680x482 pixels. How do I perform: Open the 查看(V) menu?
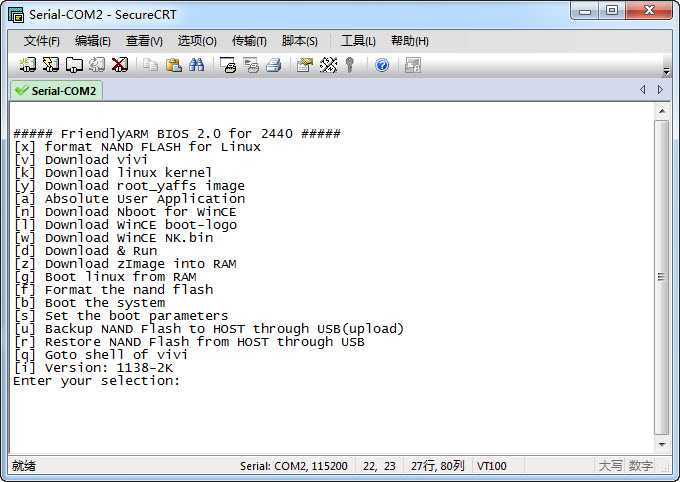point(144,41)
